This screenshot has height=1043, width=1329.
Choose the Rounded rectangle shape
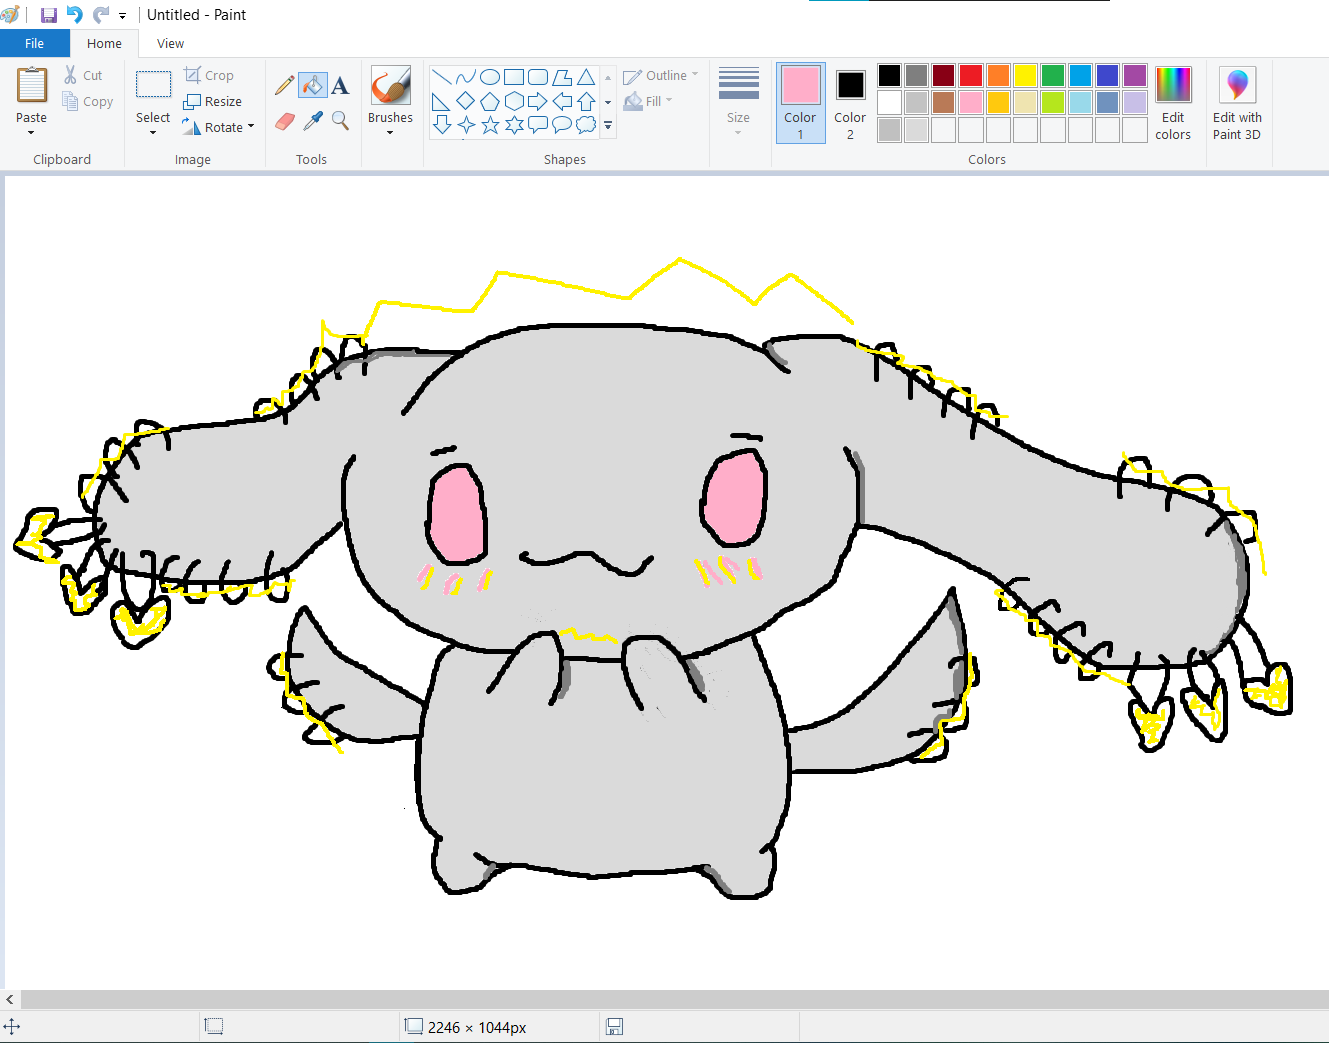(x=538, y=77)
